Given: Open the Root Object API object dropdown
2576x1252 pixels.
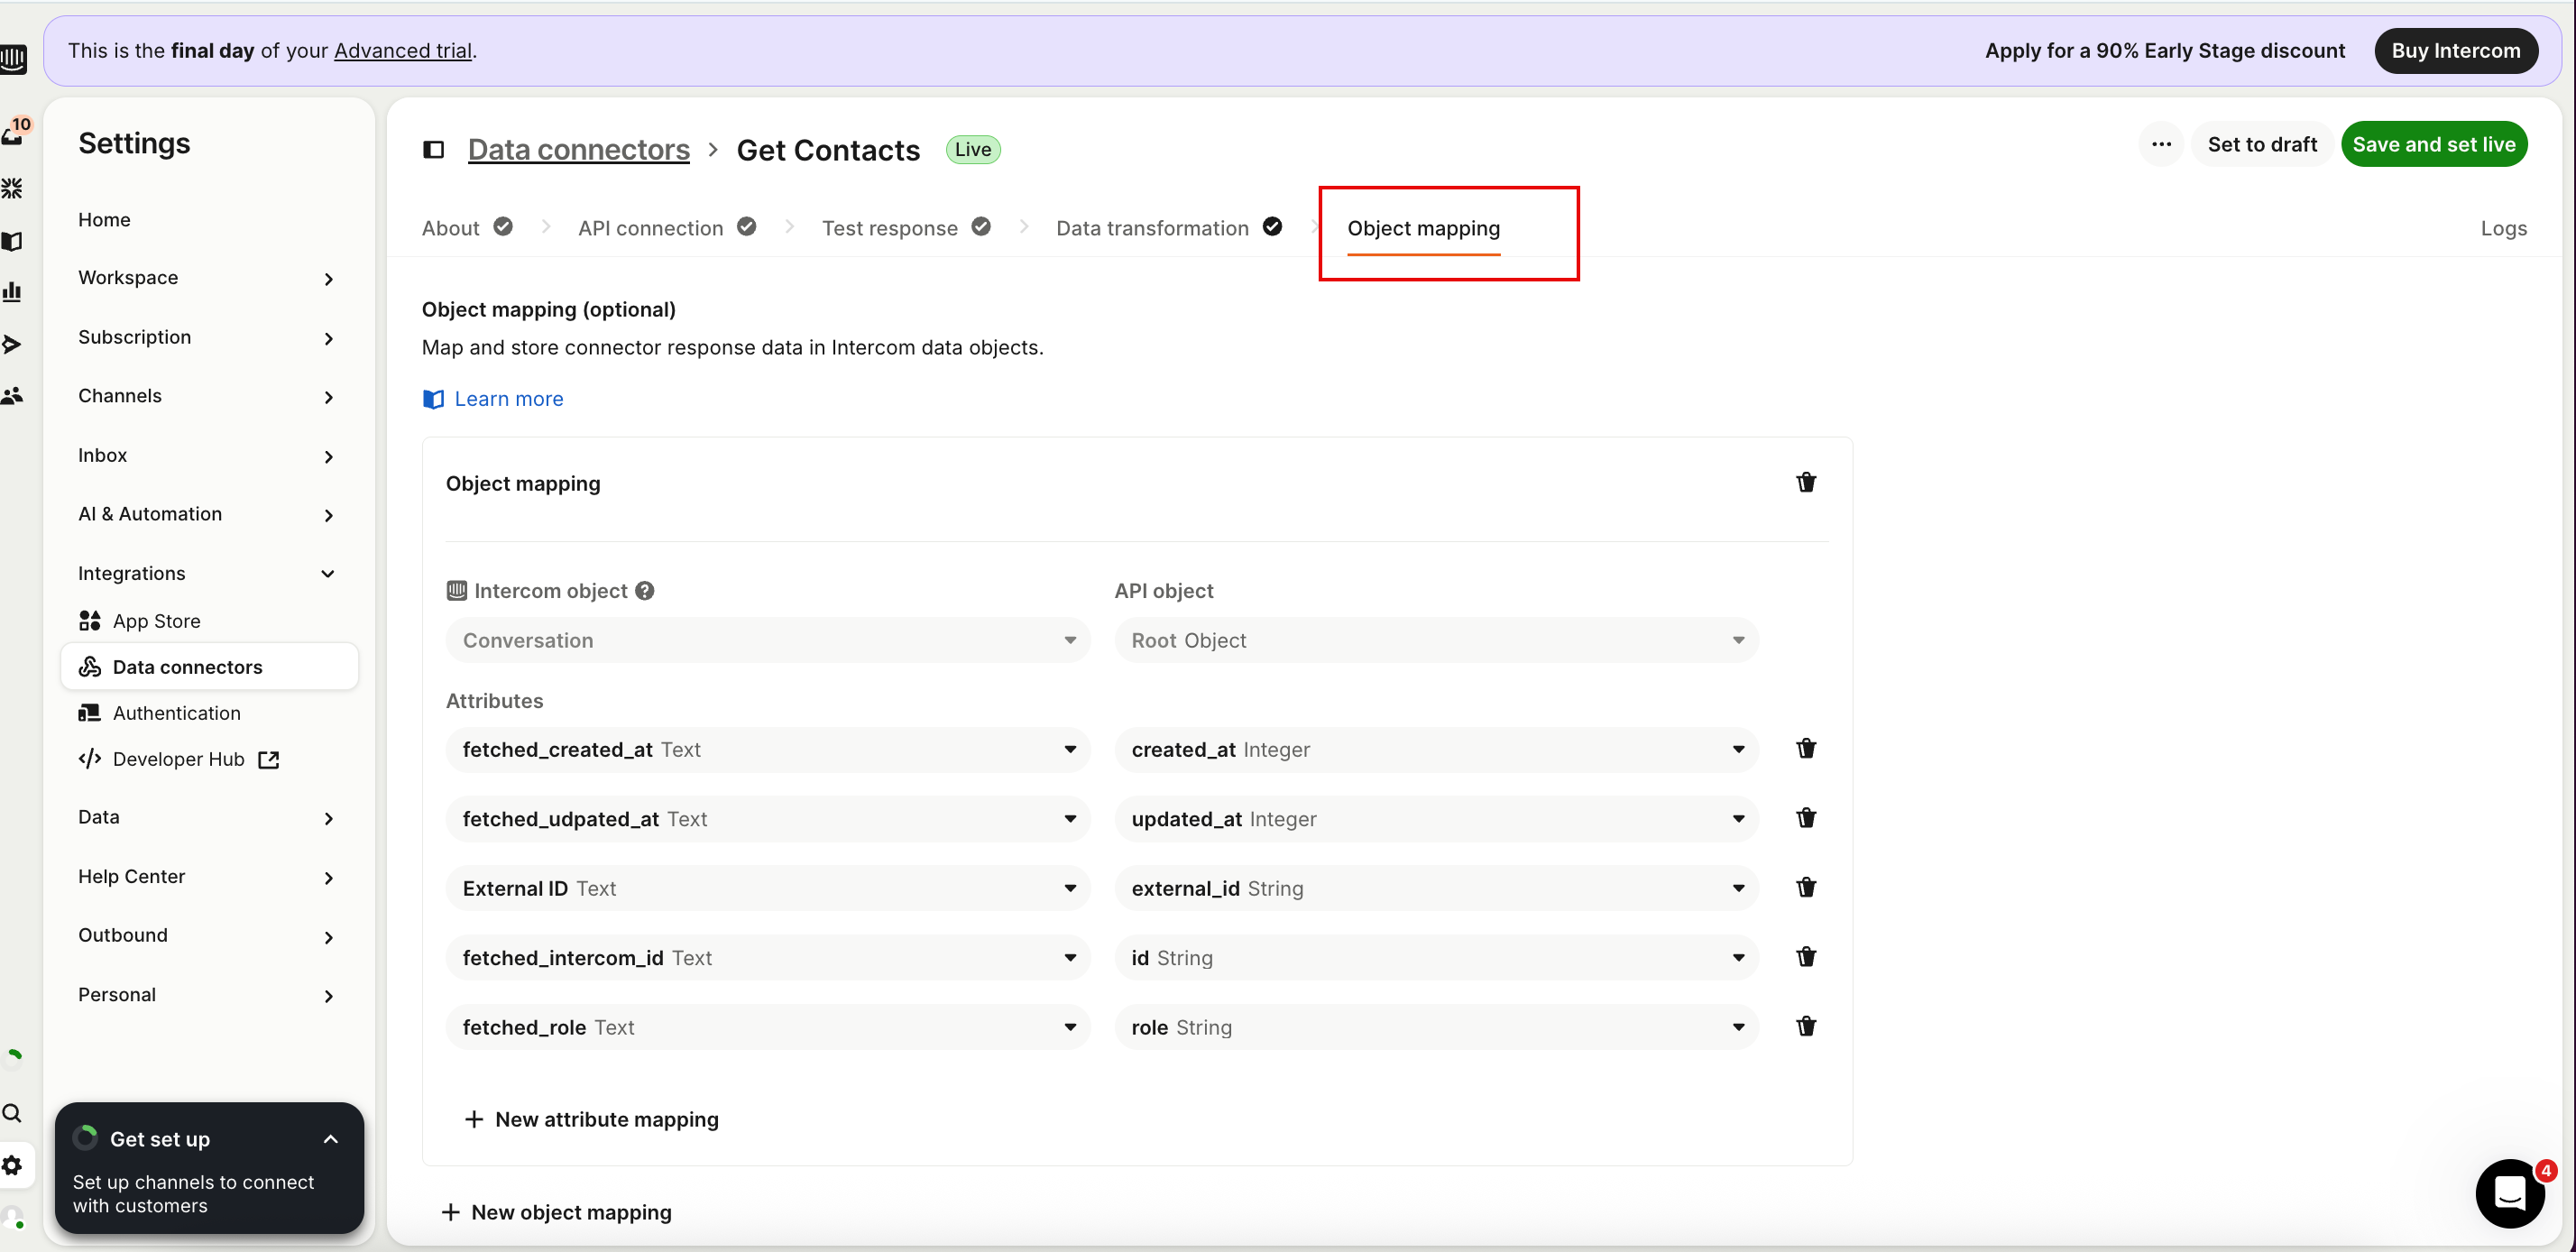Looking at the screenshot, I should tap(1436, 640).
